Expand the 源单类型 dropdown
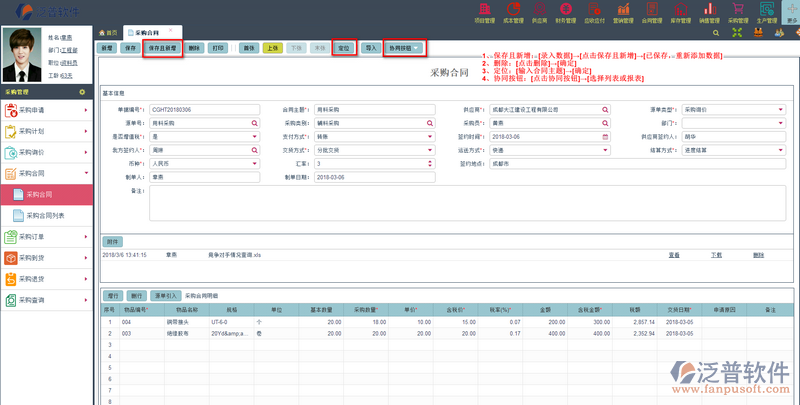800x405 pixels. coord(780,110)
